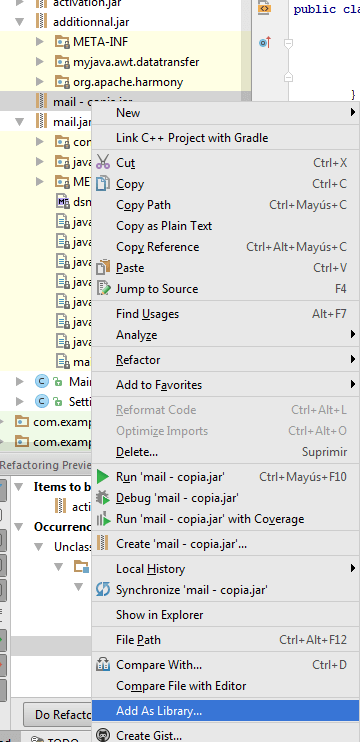Collapse the Unclassified node in Refactoring Preview
The image size is (360, 742).
(39, 547)
